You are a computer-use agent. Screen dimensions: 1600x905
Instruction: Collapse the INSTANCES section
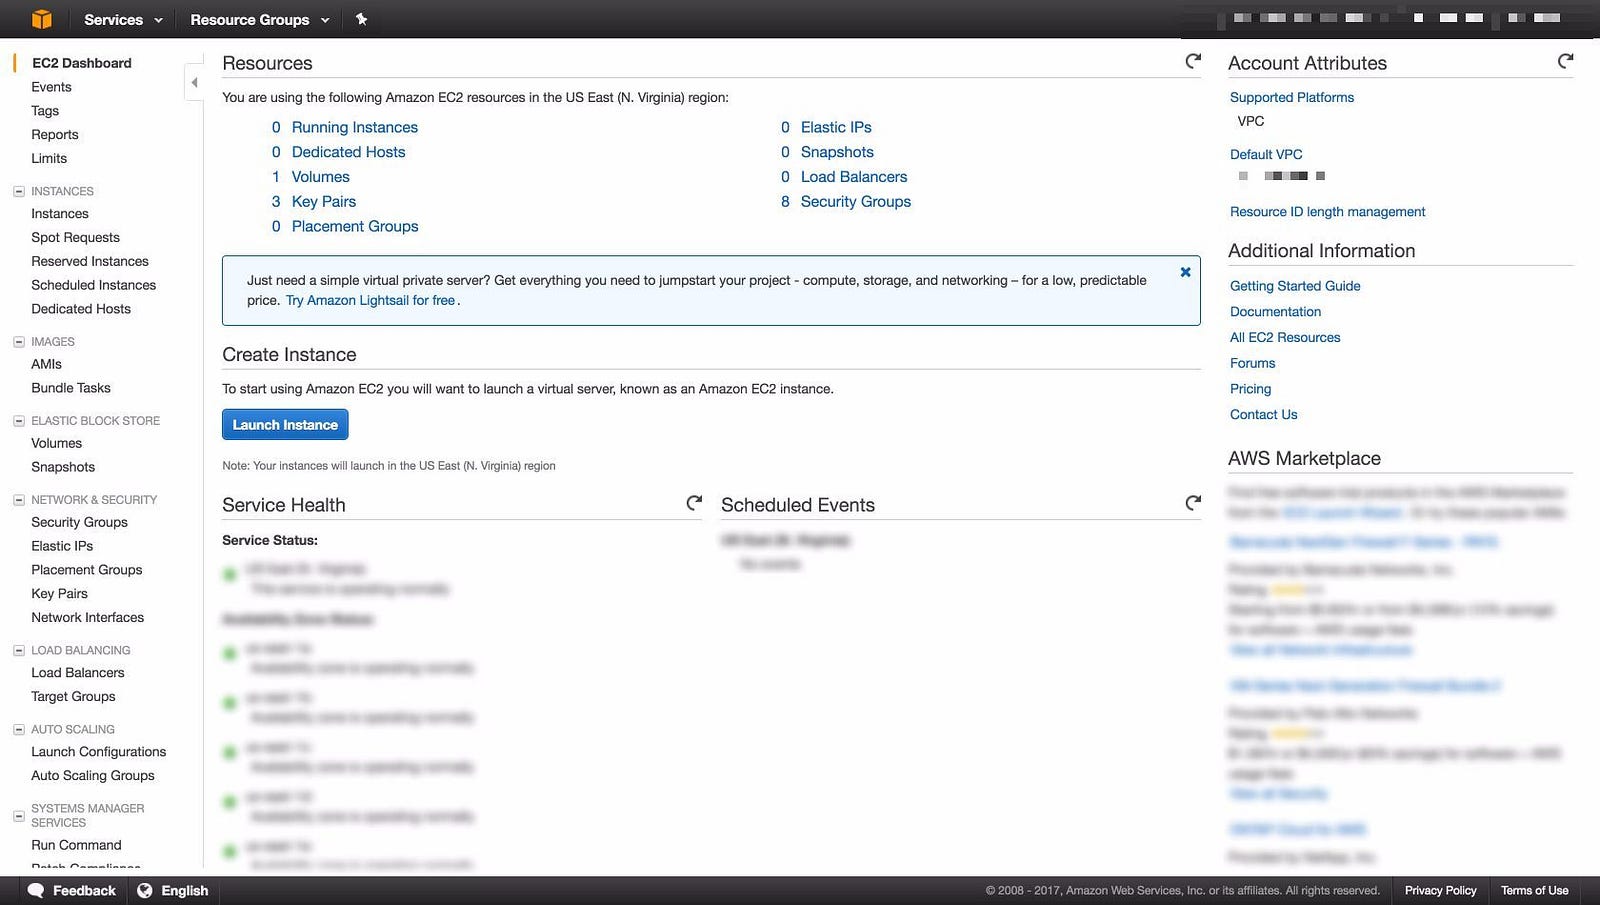point(18,191)
